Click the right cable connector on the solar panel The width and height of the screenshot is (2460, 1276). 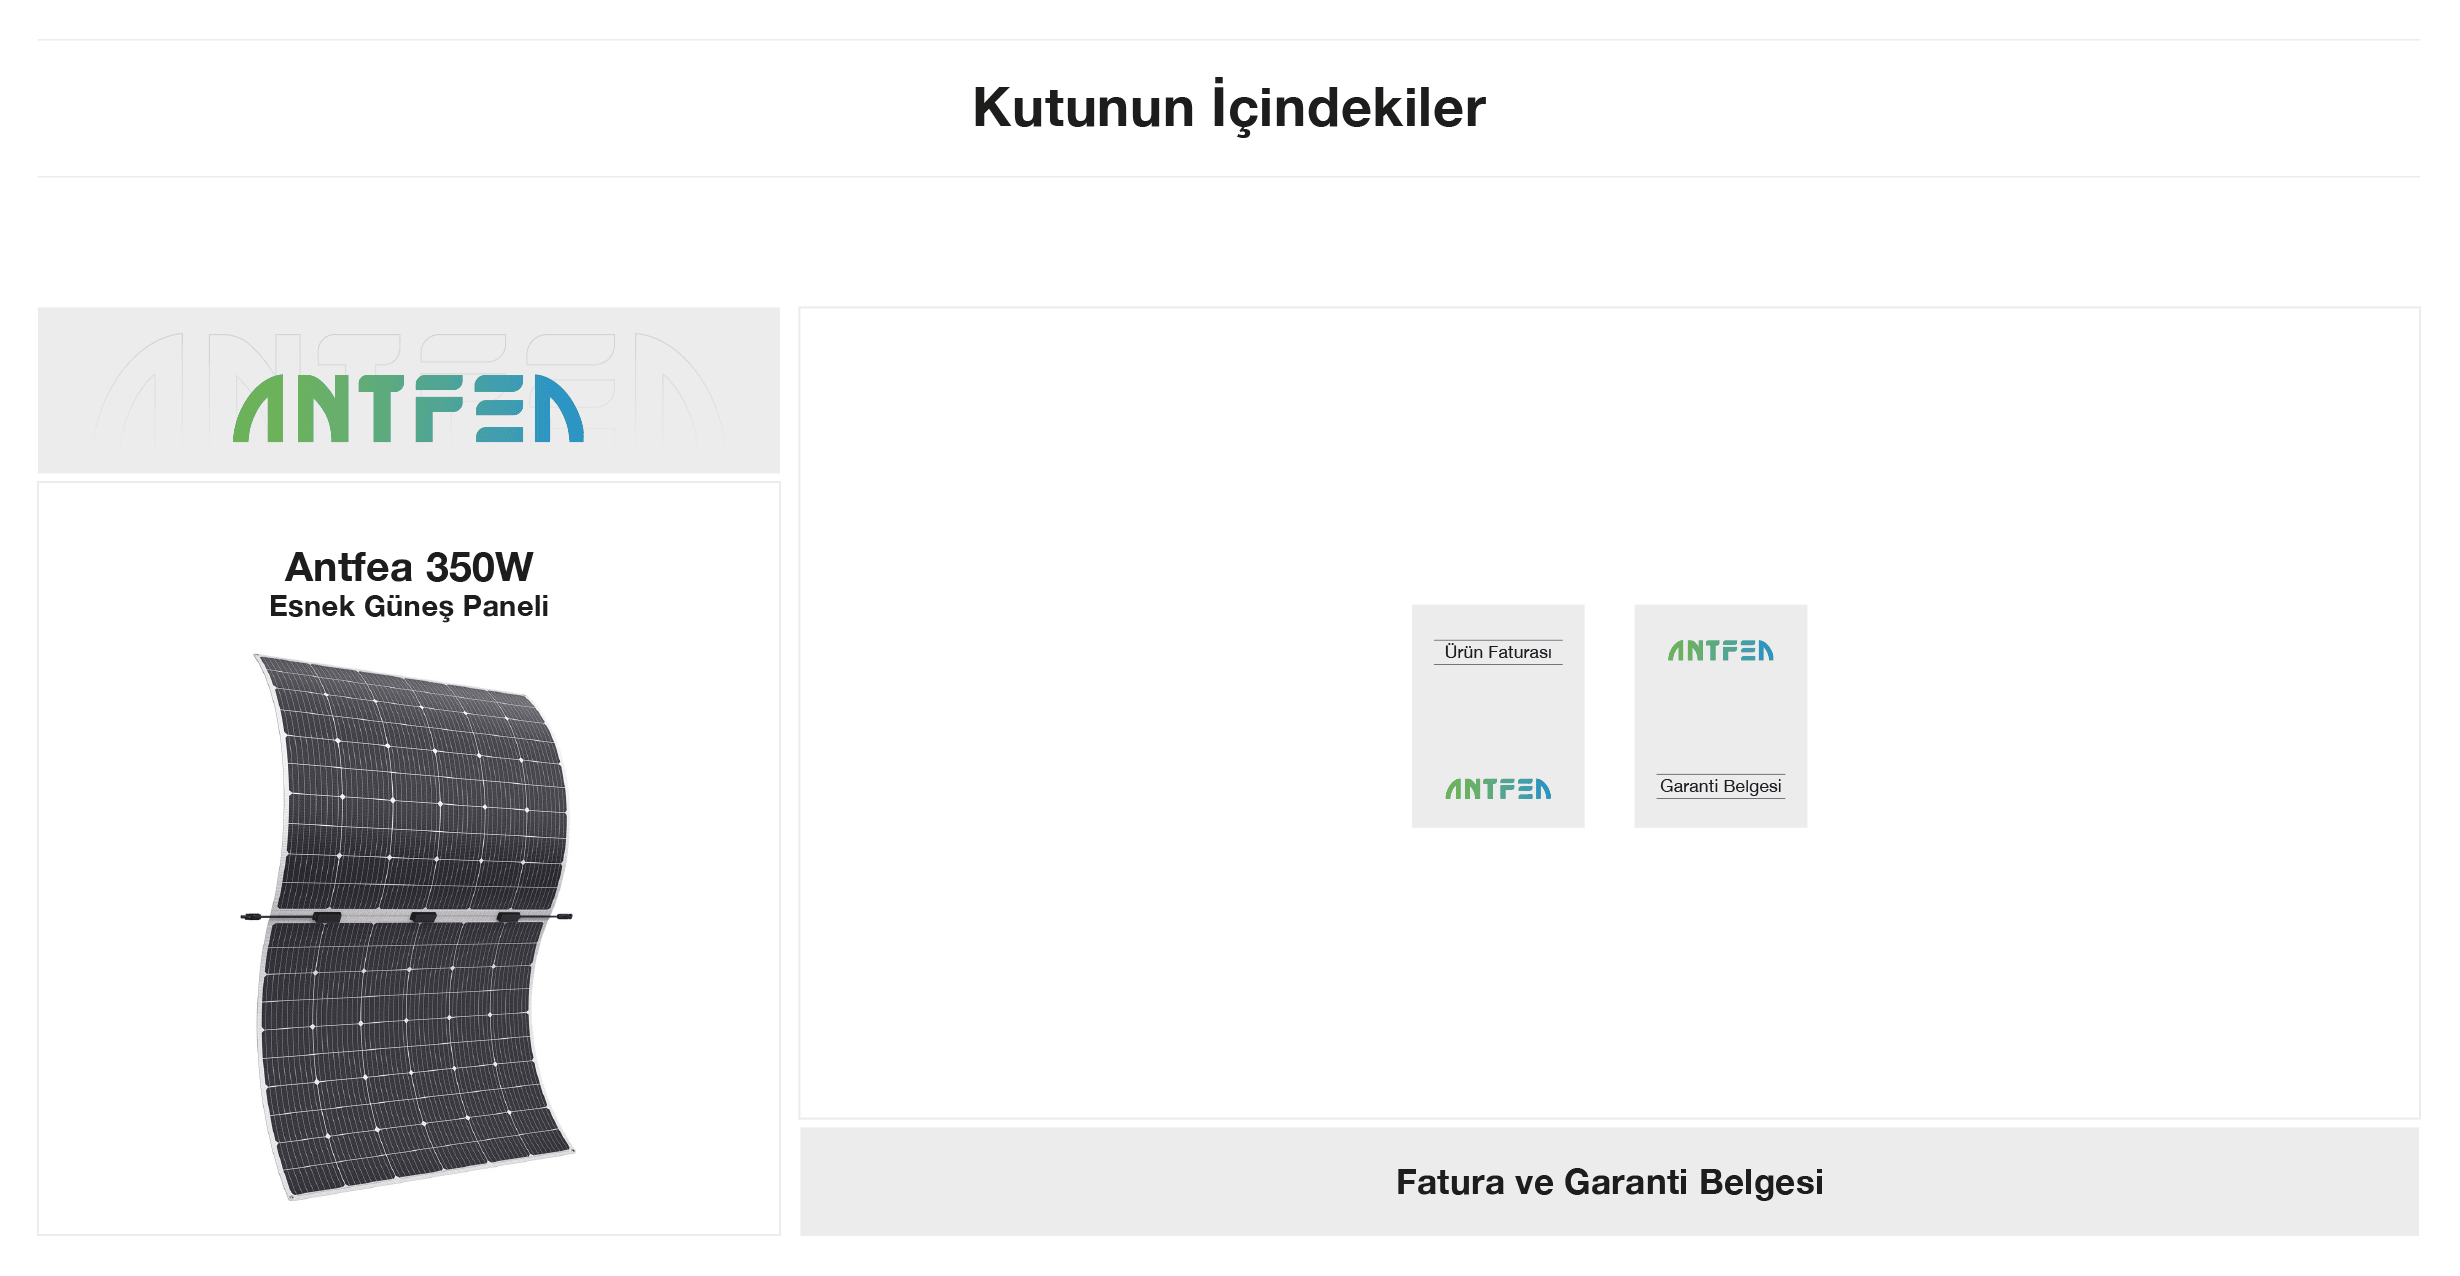(564, 916)
